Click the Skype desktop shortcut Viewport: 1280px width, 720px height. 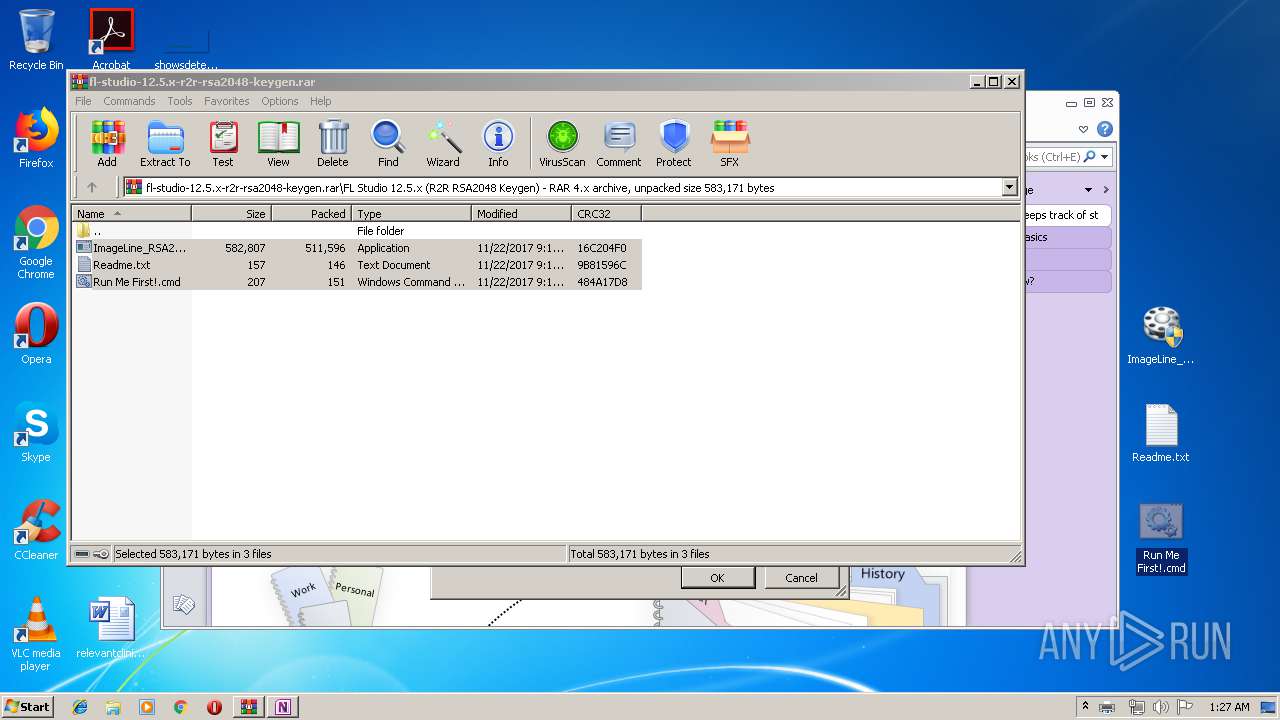click(36, 432)
